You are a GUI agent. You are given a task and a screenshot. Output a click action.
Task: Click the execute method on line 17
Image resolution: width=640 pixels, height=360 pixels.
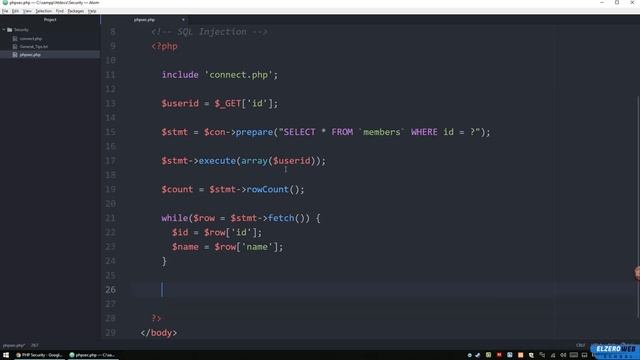pos(217,160)
